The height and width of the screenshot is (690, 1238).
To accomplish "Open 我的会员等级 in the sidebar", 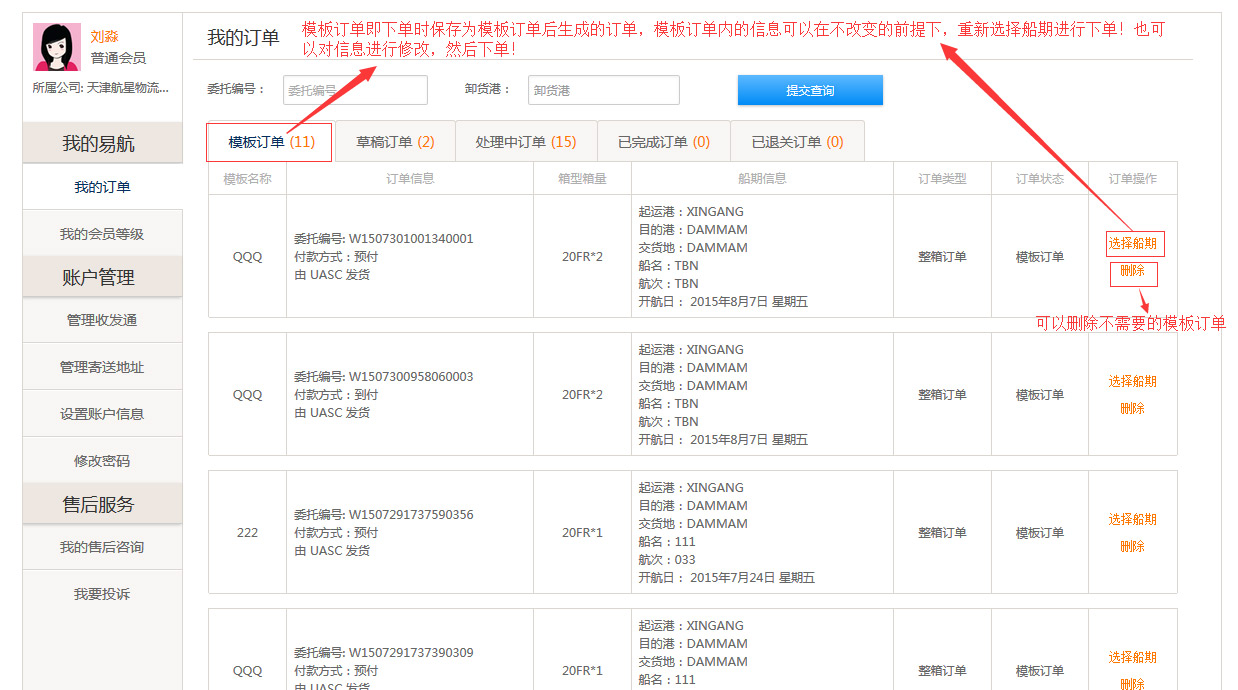I will click(102, 234).
